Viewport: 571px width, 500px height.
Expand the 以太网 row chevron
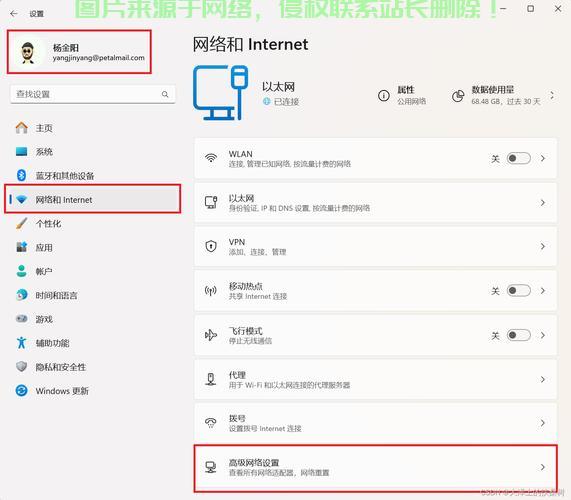point(543,202)
